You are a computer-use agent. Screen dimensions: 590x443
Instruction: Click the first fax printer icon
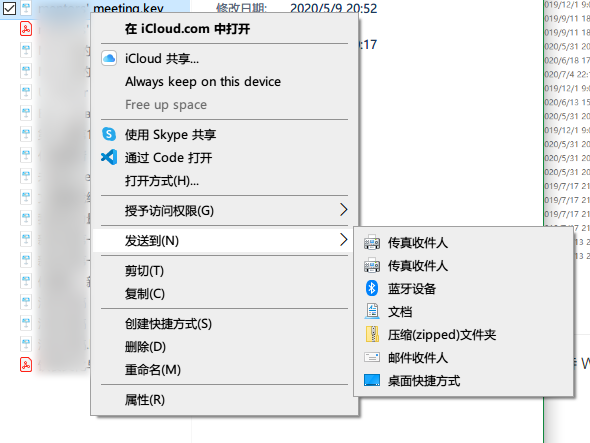click(x=372, y=242)
